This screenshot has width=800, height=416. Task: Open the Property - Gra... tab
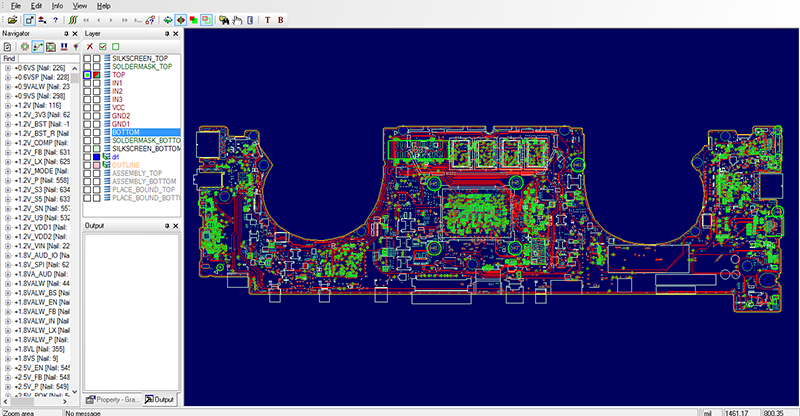coord(113,400)
